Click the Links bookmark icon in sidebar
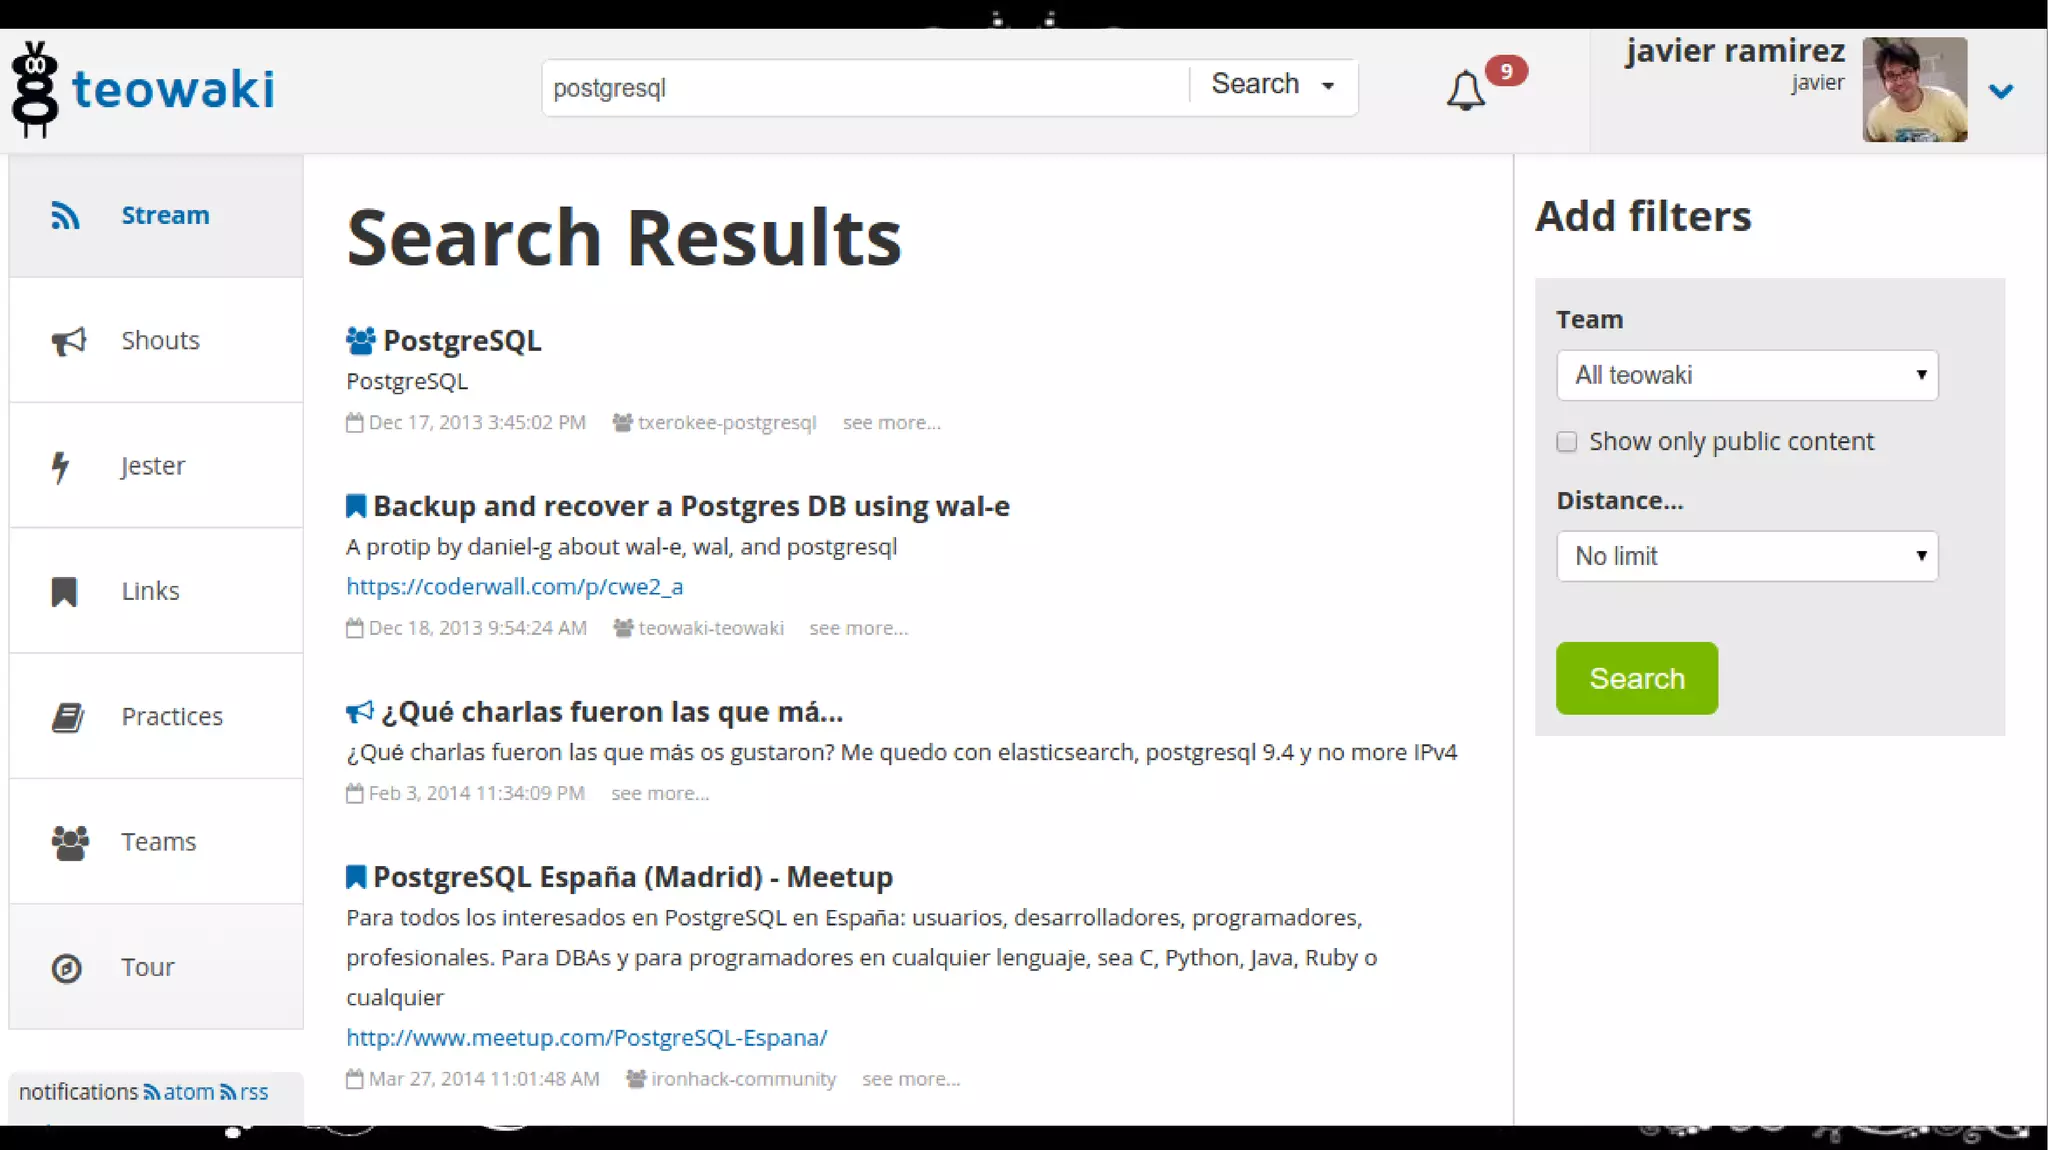 point(64,591)
